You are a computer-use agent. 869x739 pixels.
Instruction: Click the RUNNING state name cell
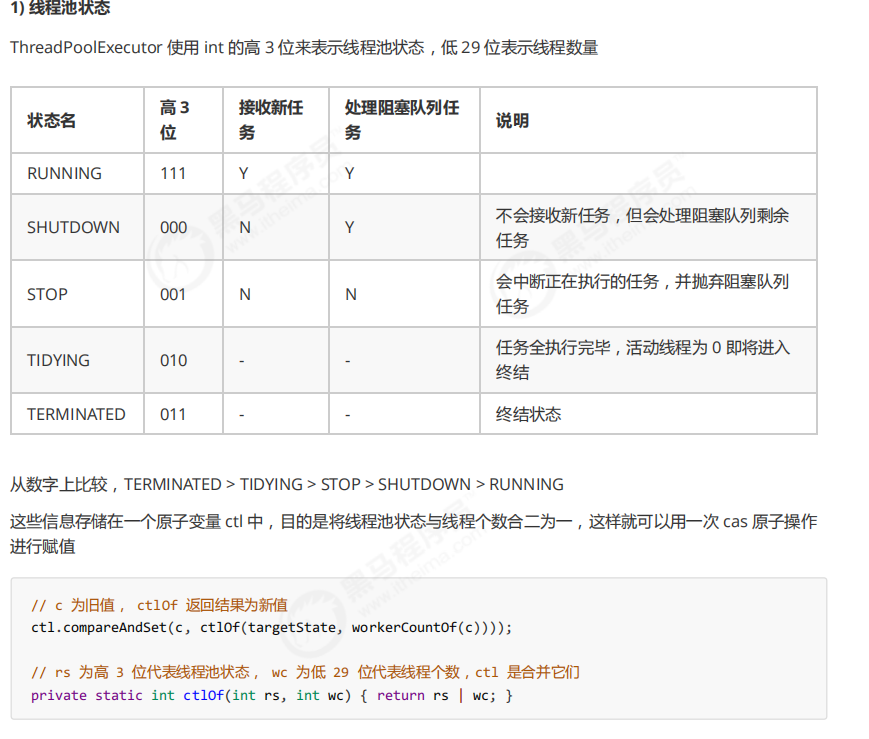click(64, 173)
